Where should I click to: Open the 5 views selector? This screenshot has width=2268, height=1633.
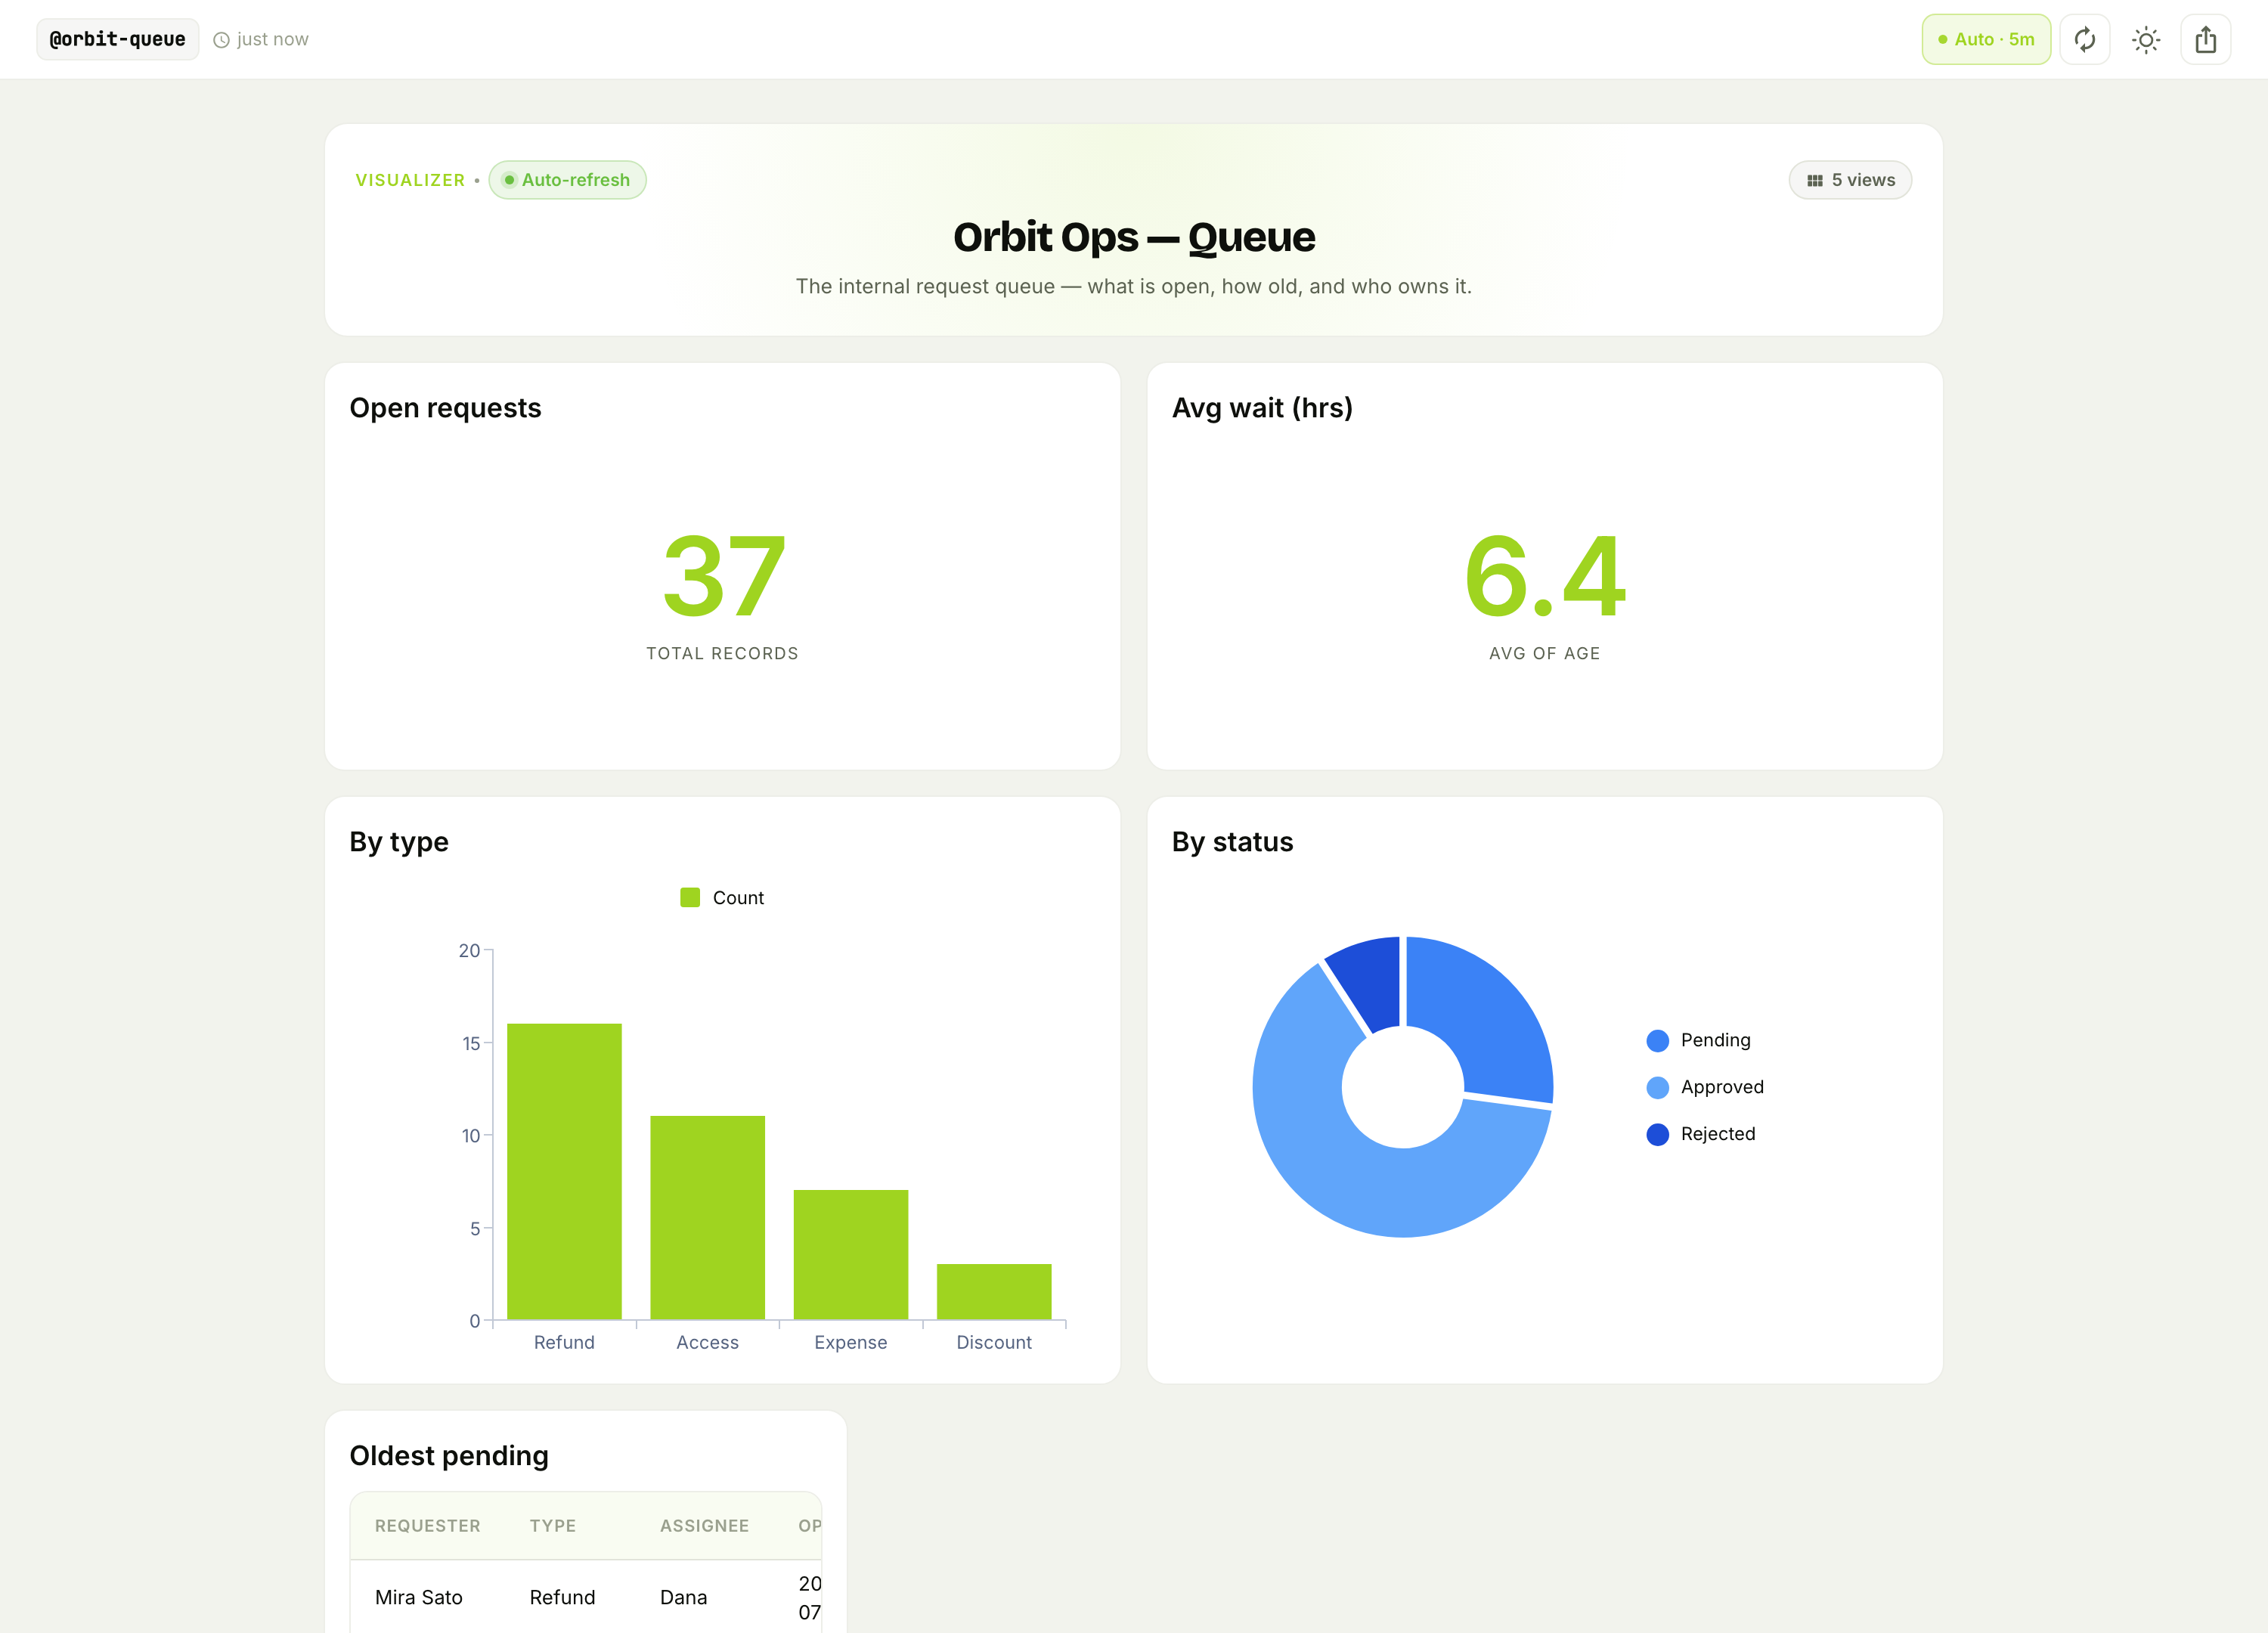(x=1849, y=180)
